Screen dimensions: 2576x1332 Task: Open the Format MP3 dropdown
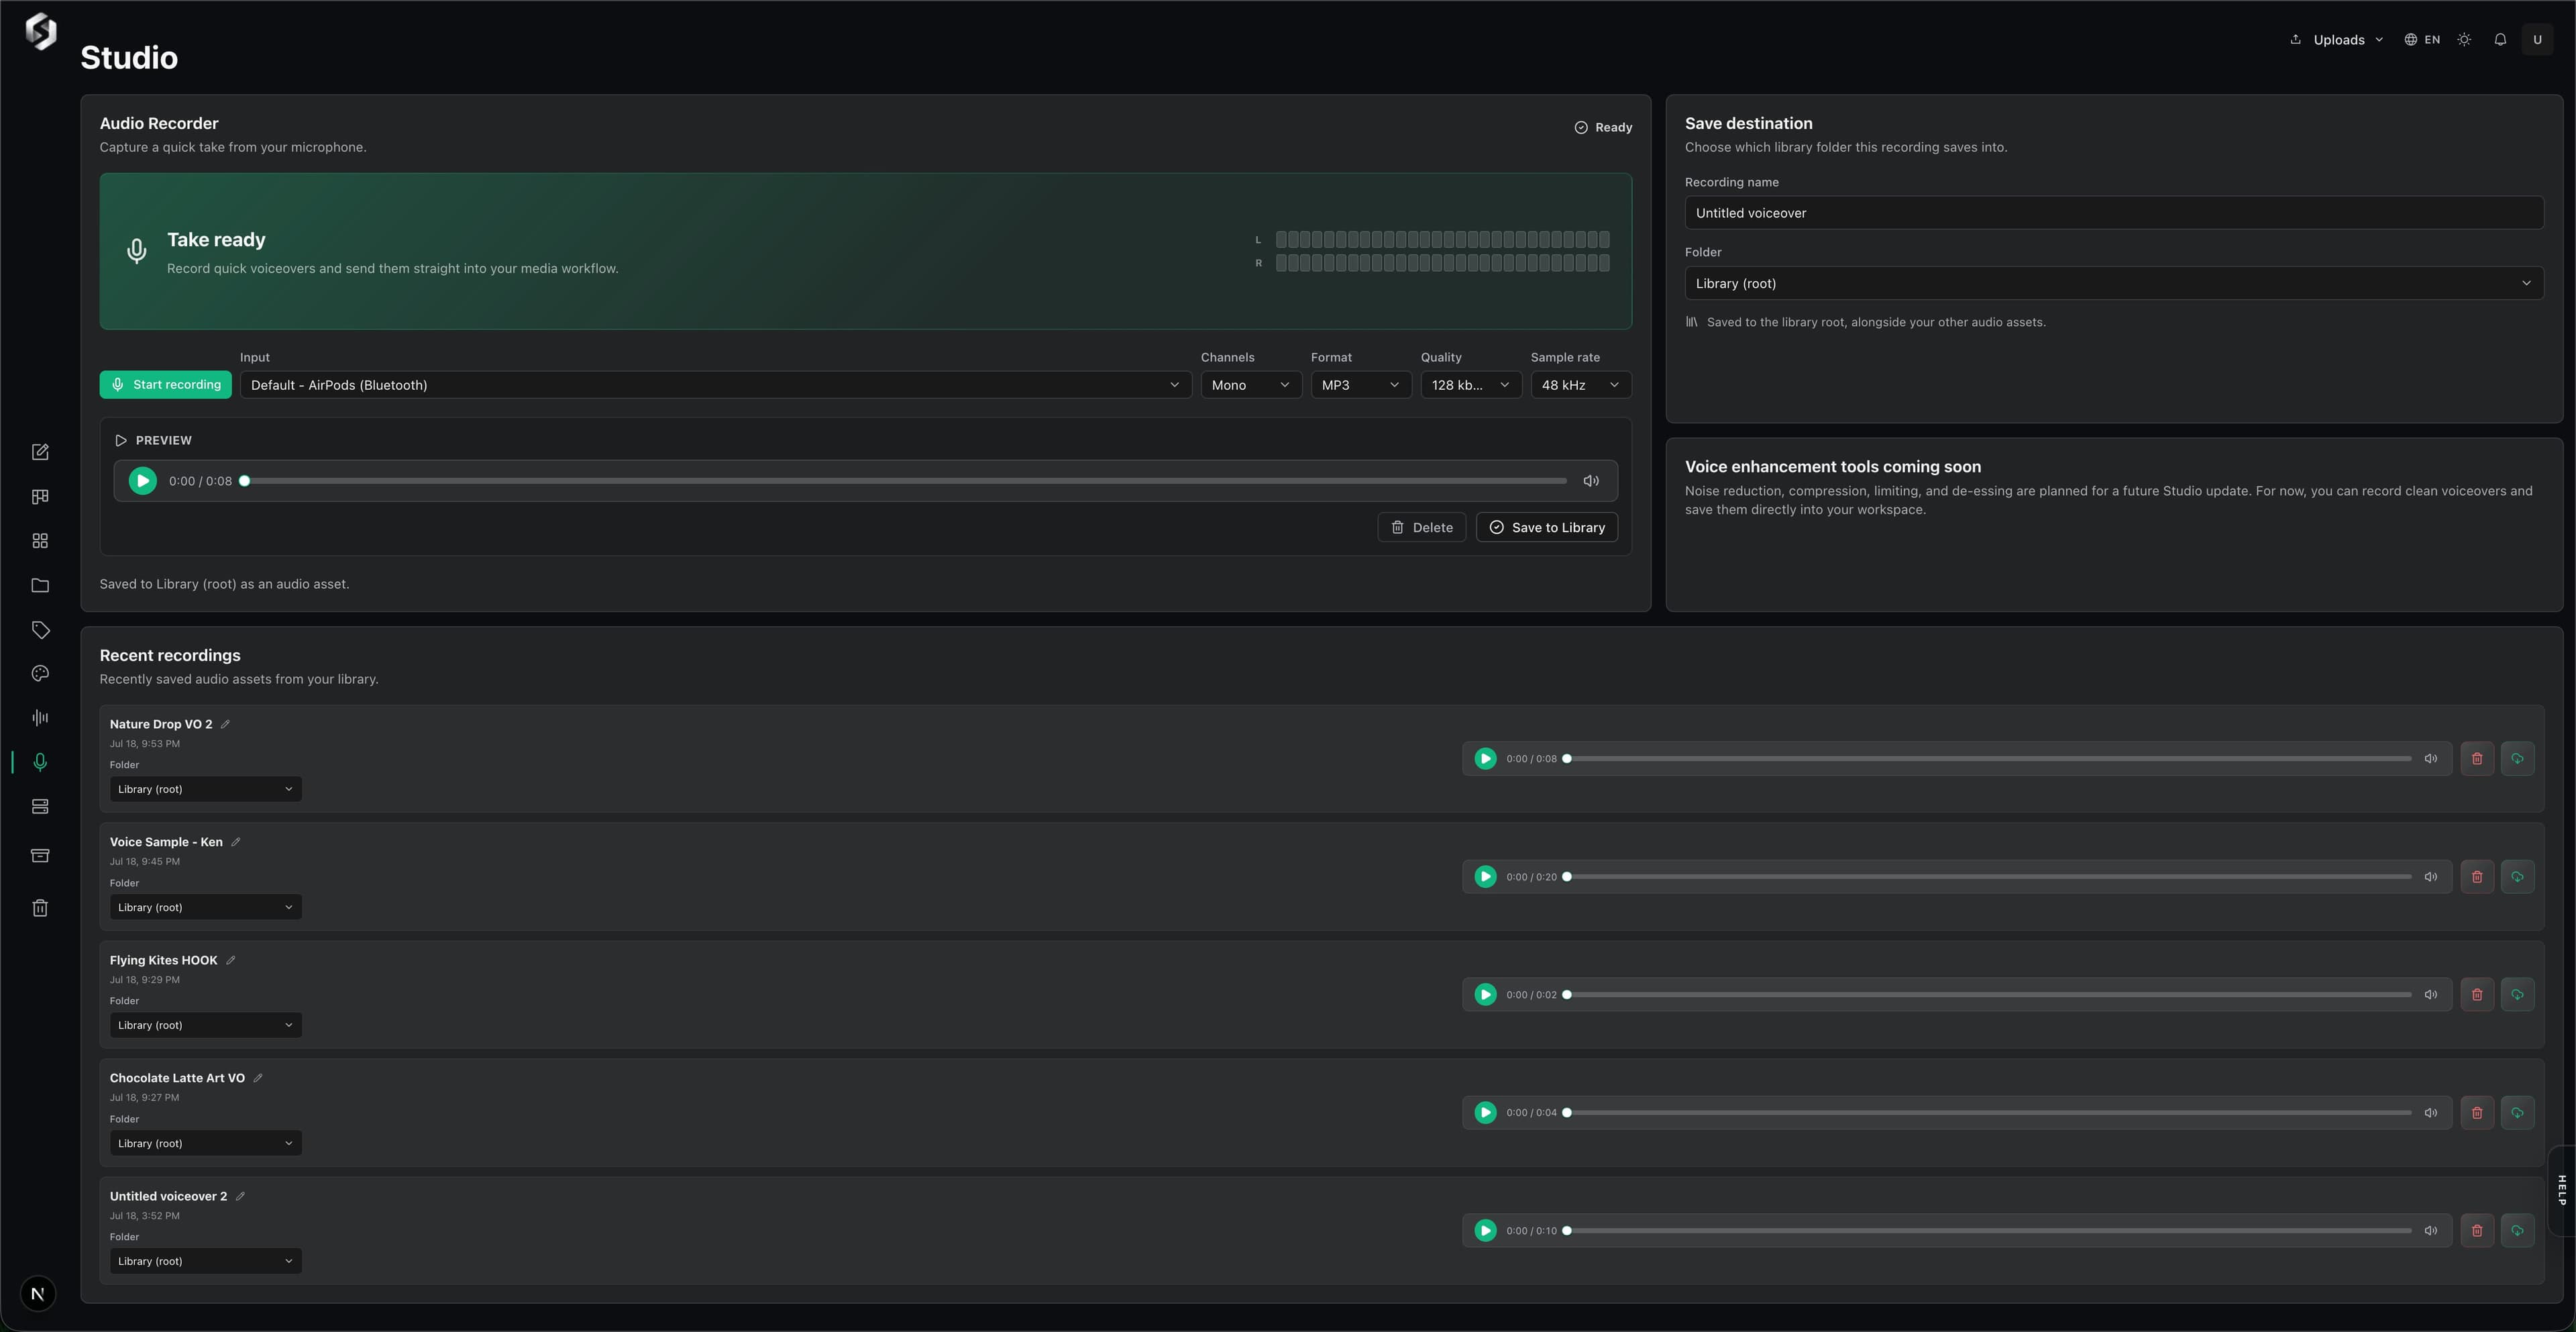click(1361, 385)
